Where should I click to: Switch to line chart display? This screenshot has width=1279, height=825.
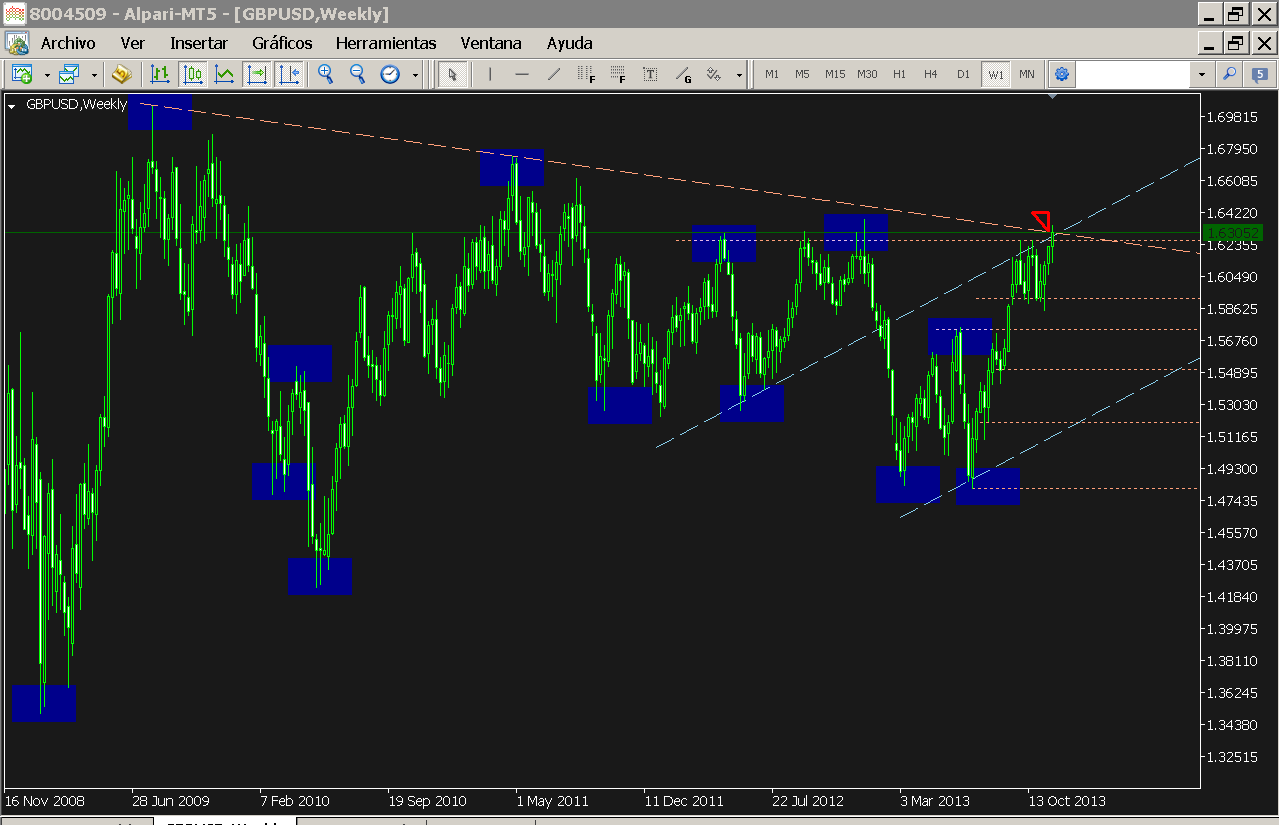click(225, 74)
